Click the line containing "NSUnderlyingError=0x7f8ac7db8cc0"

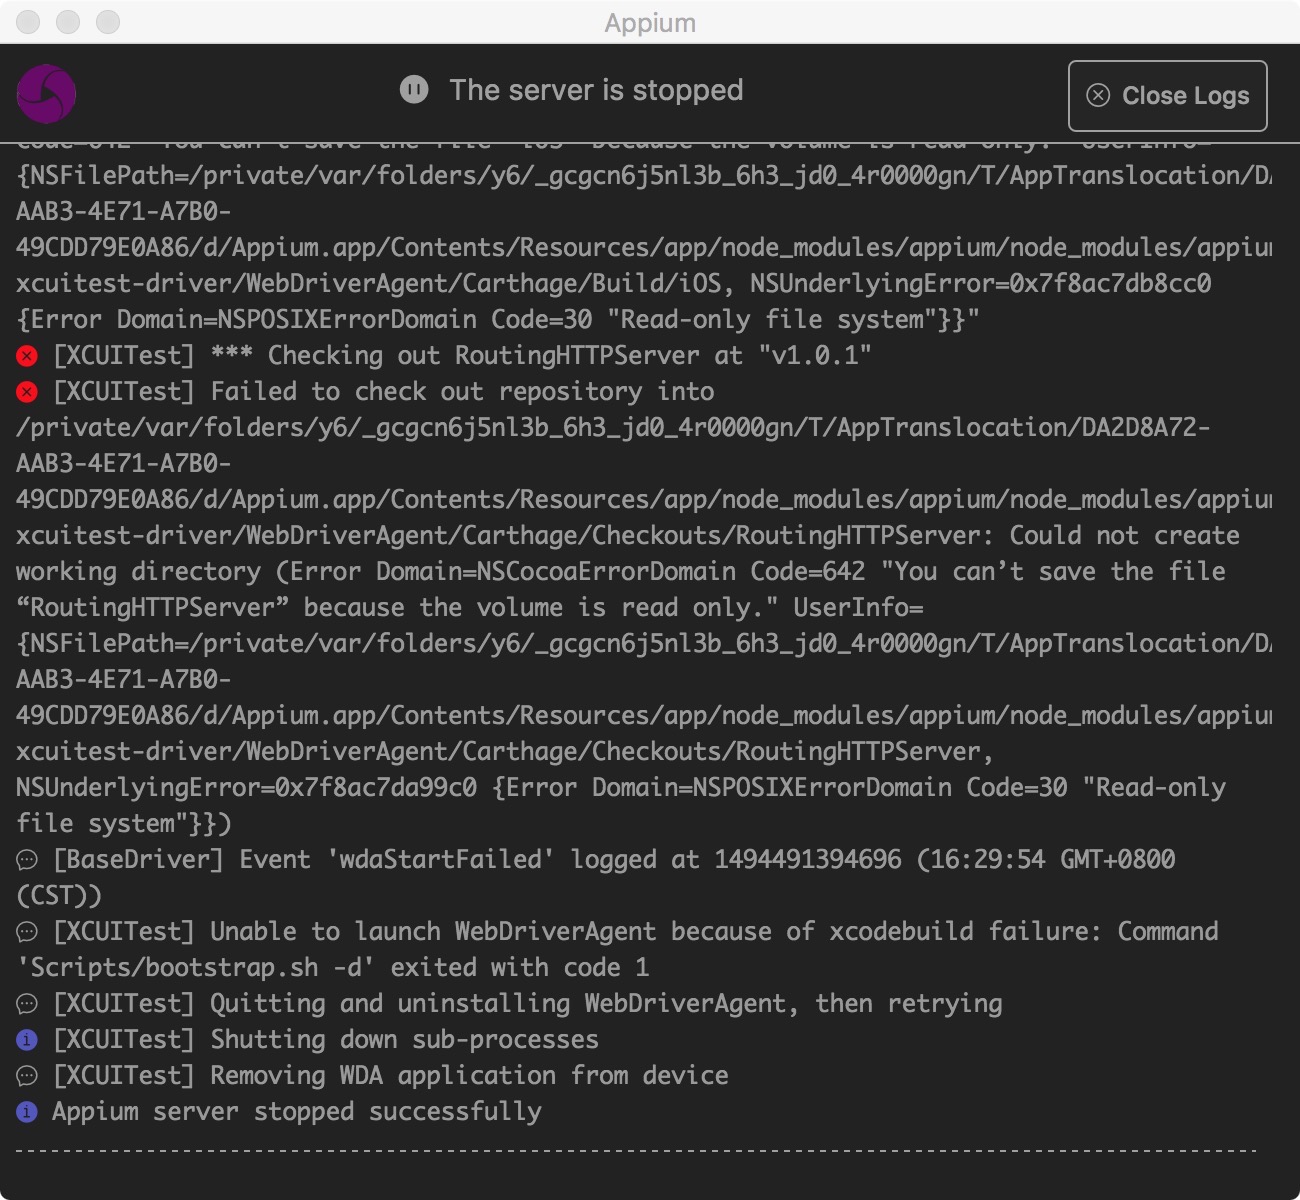614,284
